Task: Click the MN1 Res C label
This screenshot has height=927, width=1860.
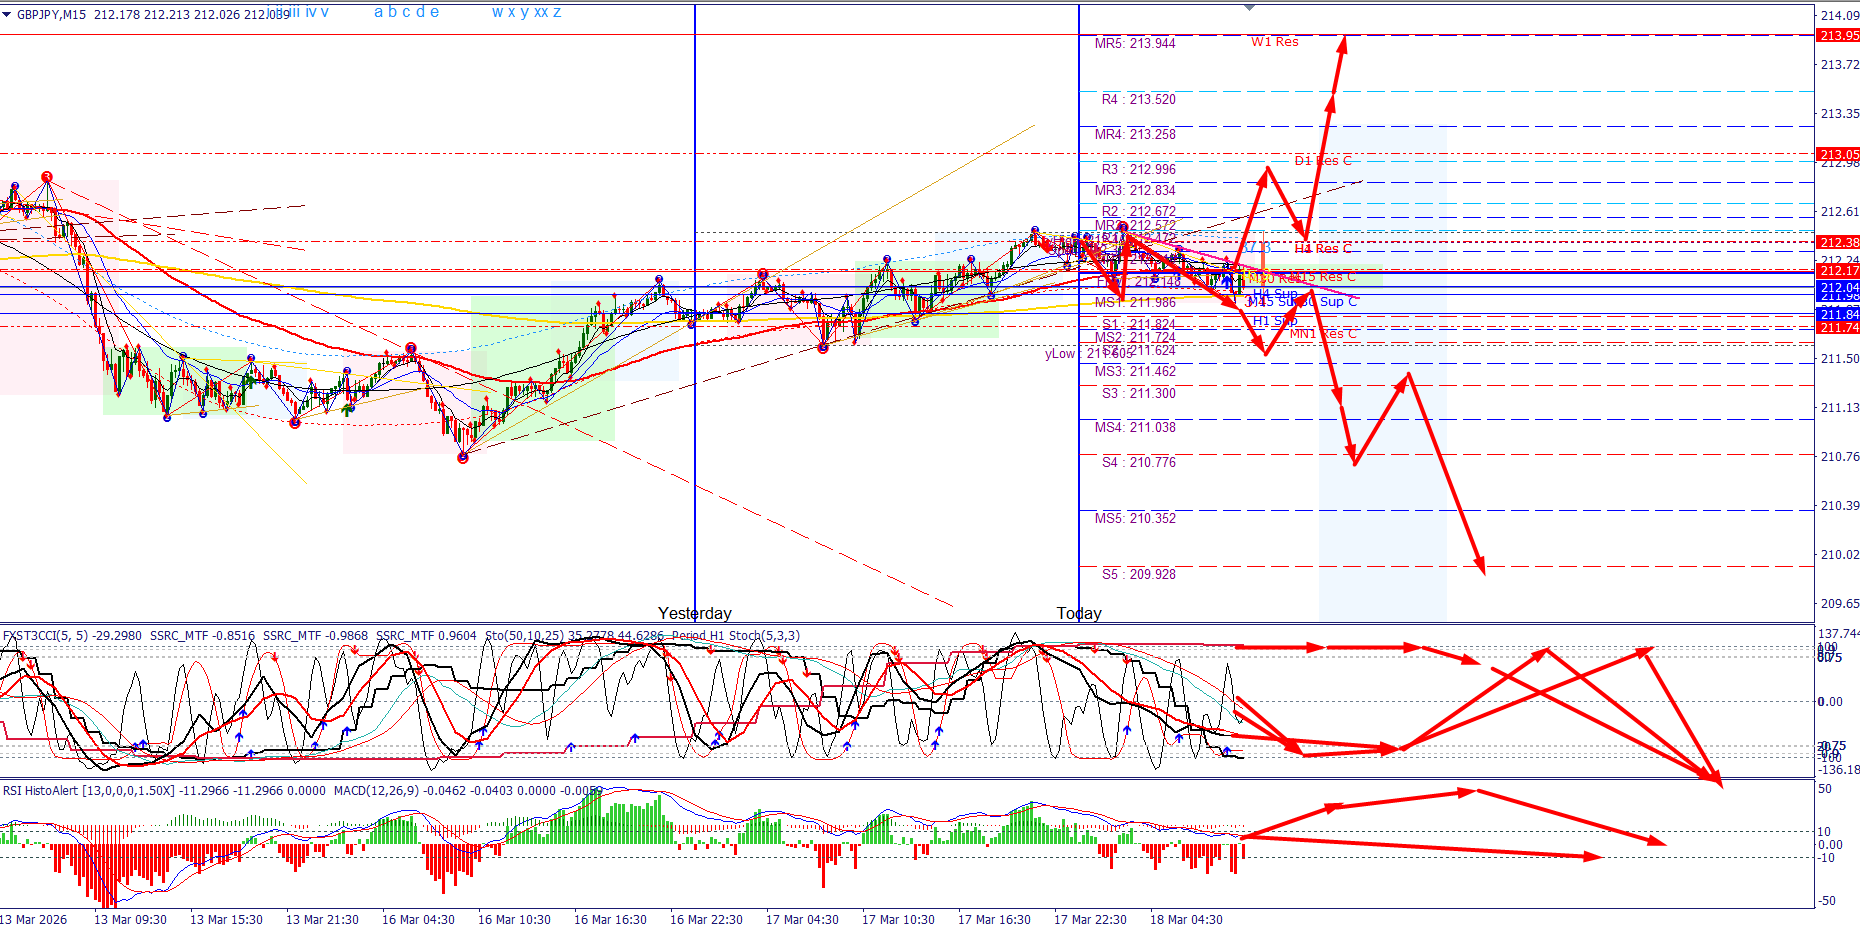Action: [x=1323, y=333]
